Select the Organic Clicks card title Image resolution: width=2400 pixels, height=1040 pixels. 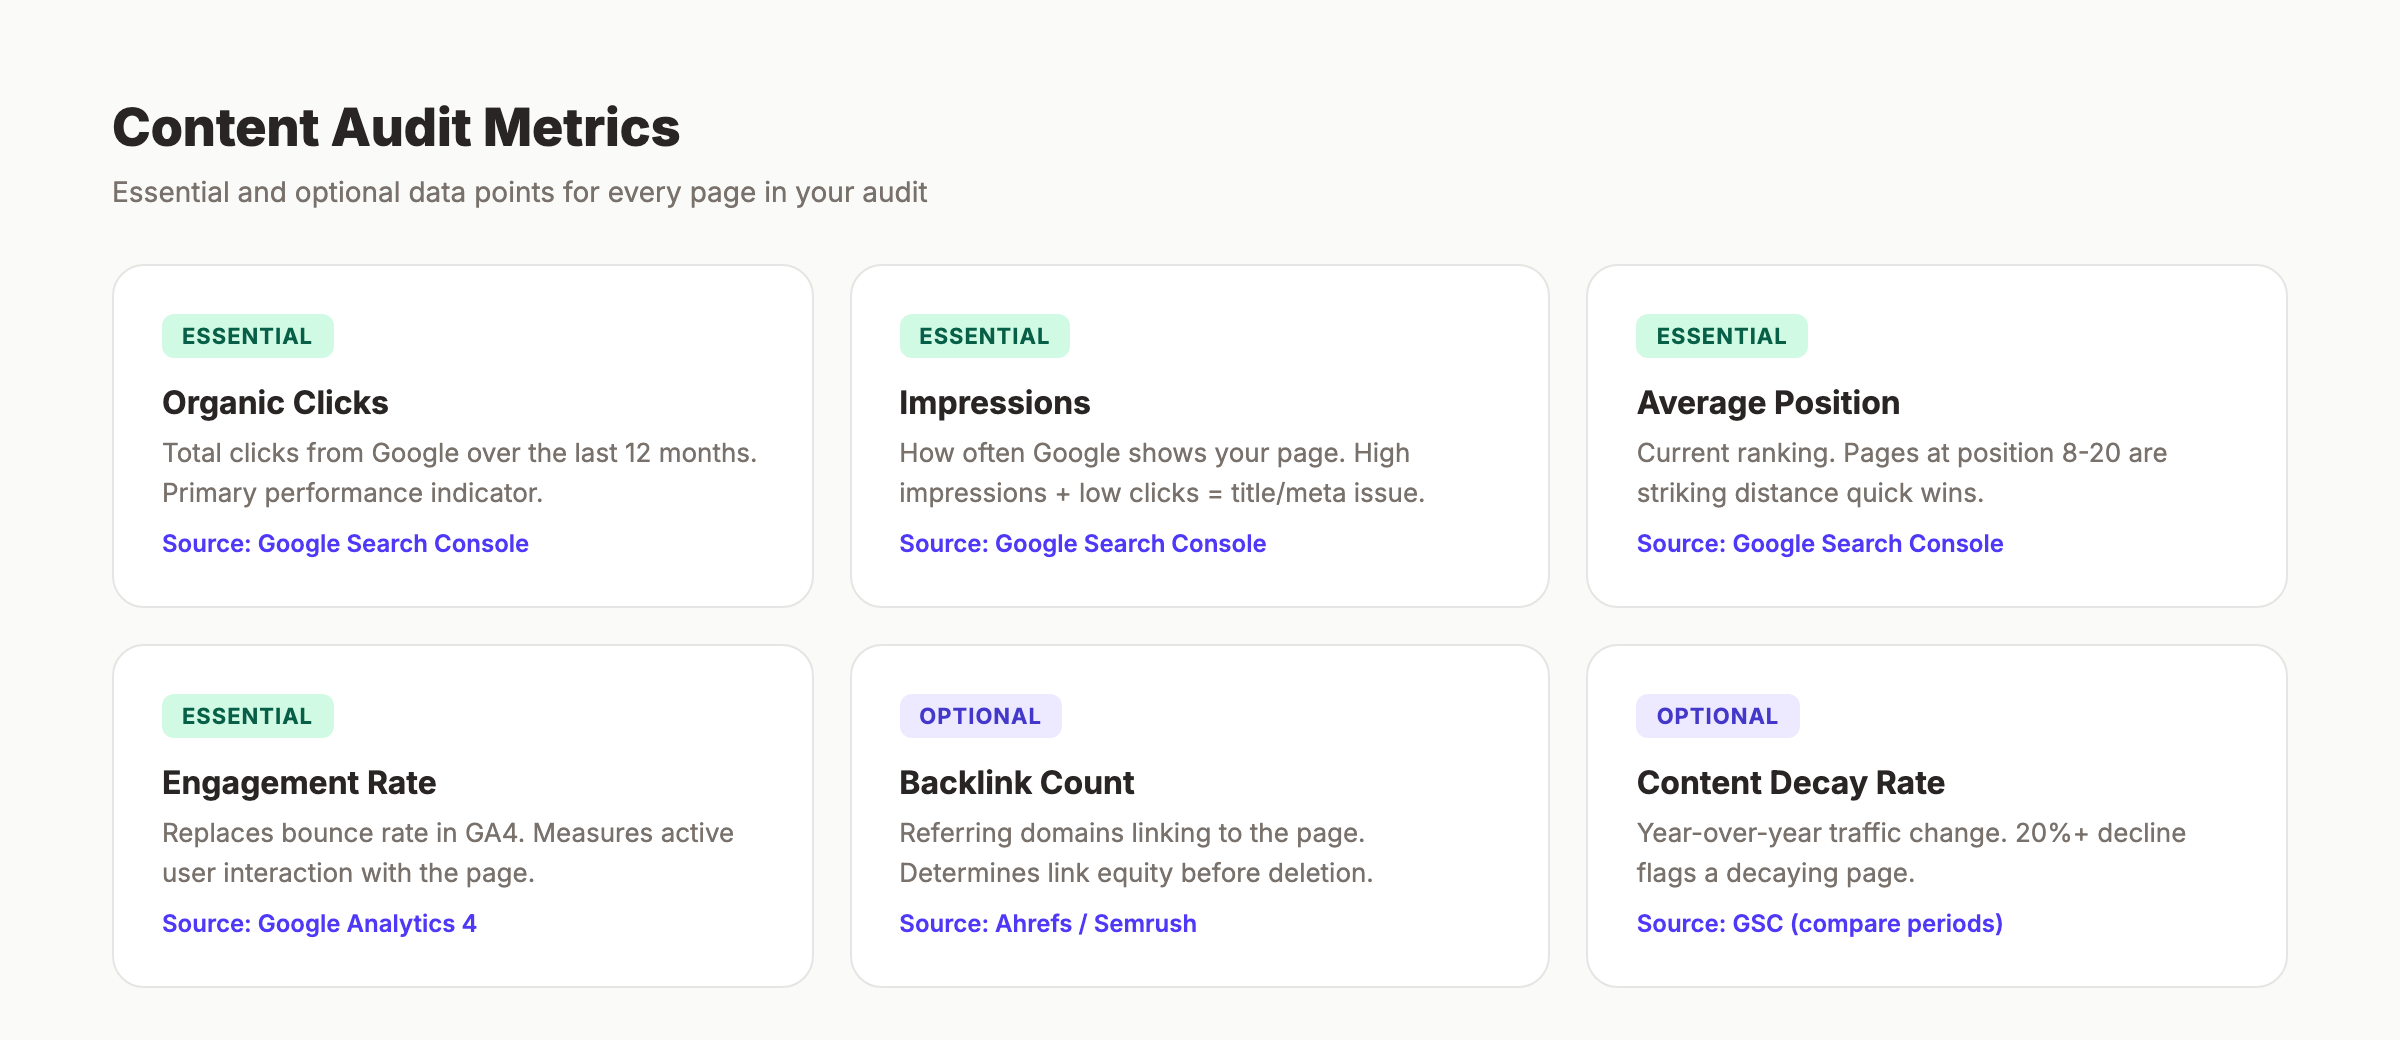pos(275,402)
